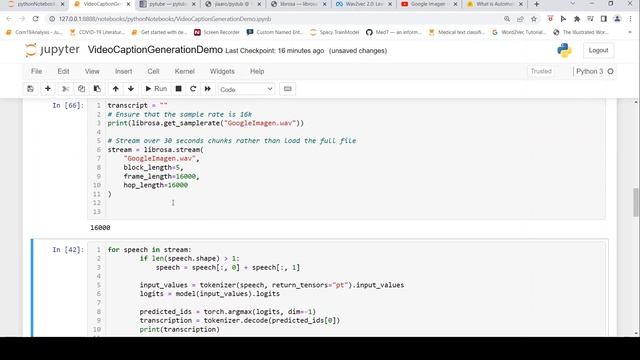Screen dimensions: 640x360
Task: Move selected cell down arrow
Action: click(131, 89)
